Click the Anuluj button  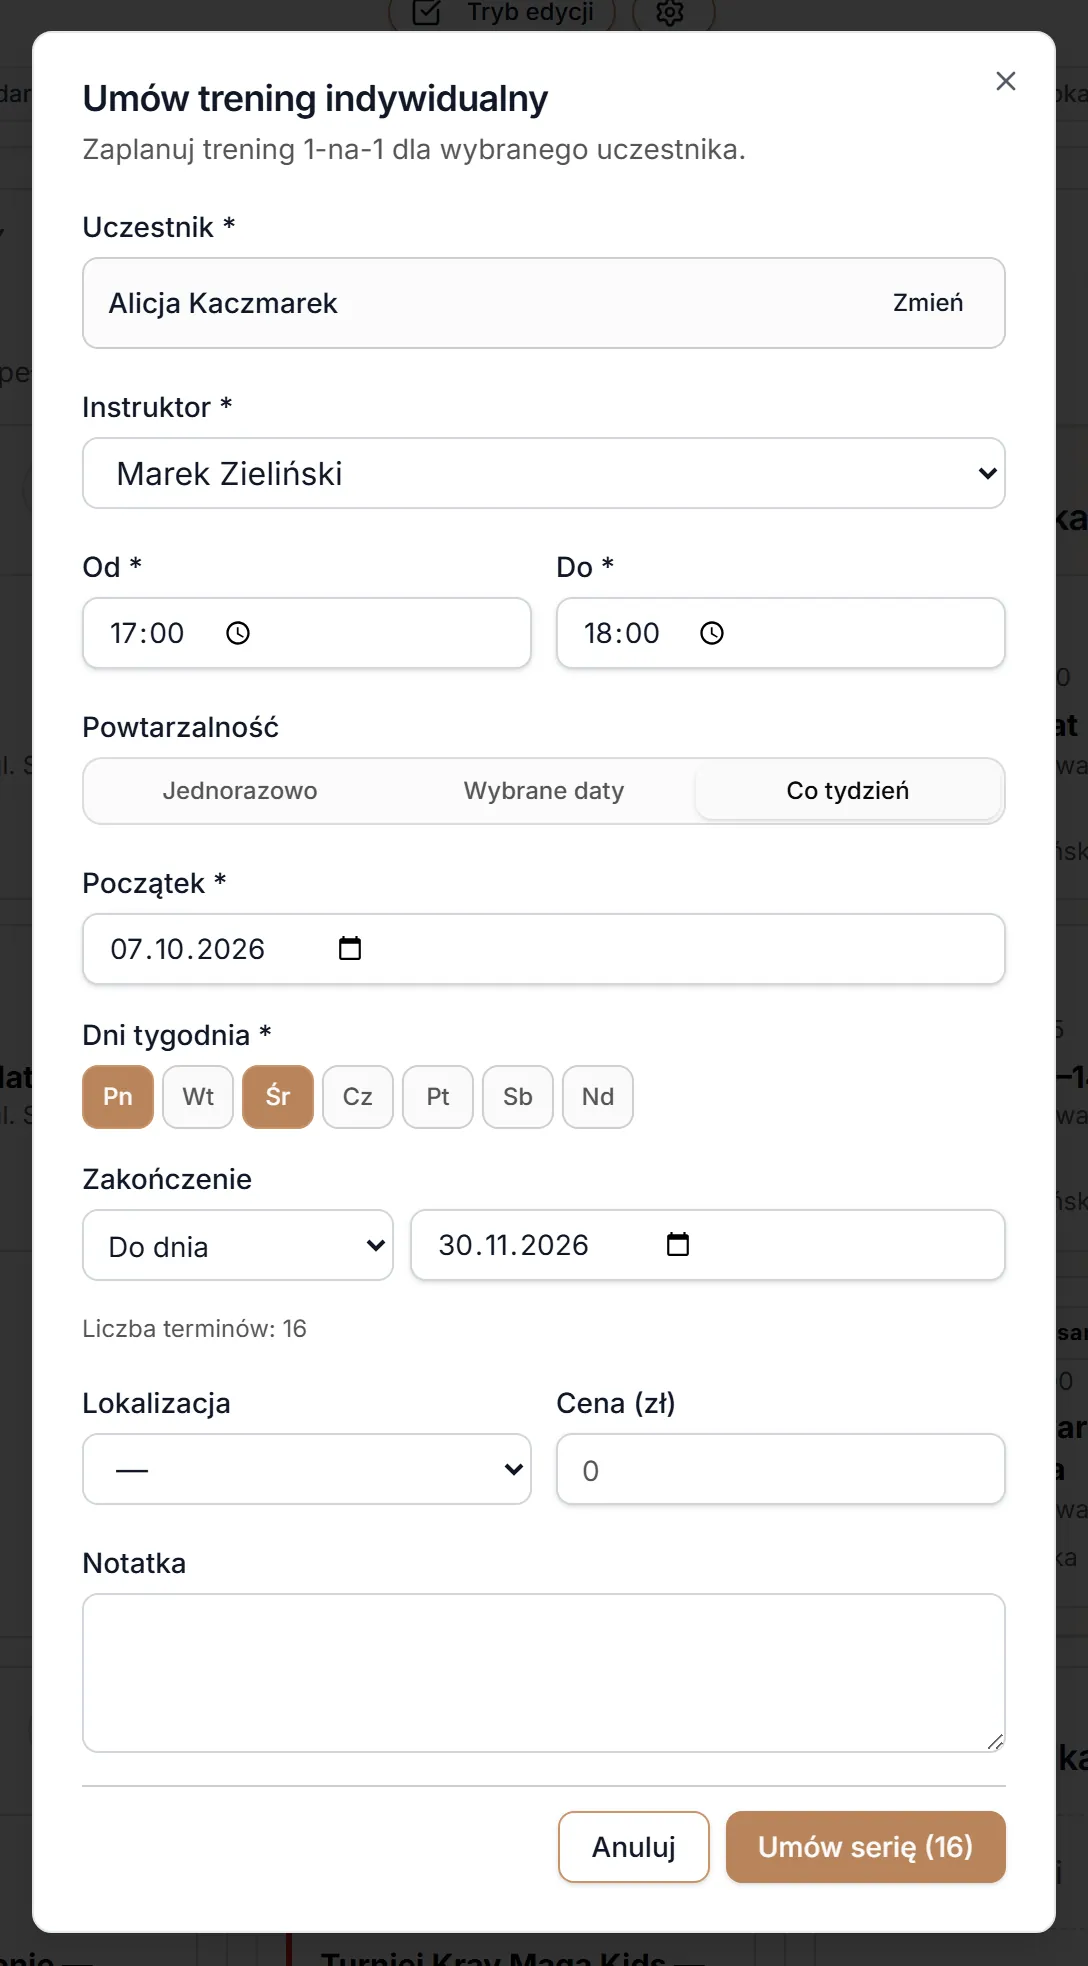pyautogui.click(x=634, y=1847)
